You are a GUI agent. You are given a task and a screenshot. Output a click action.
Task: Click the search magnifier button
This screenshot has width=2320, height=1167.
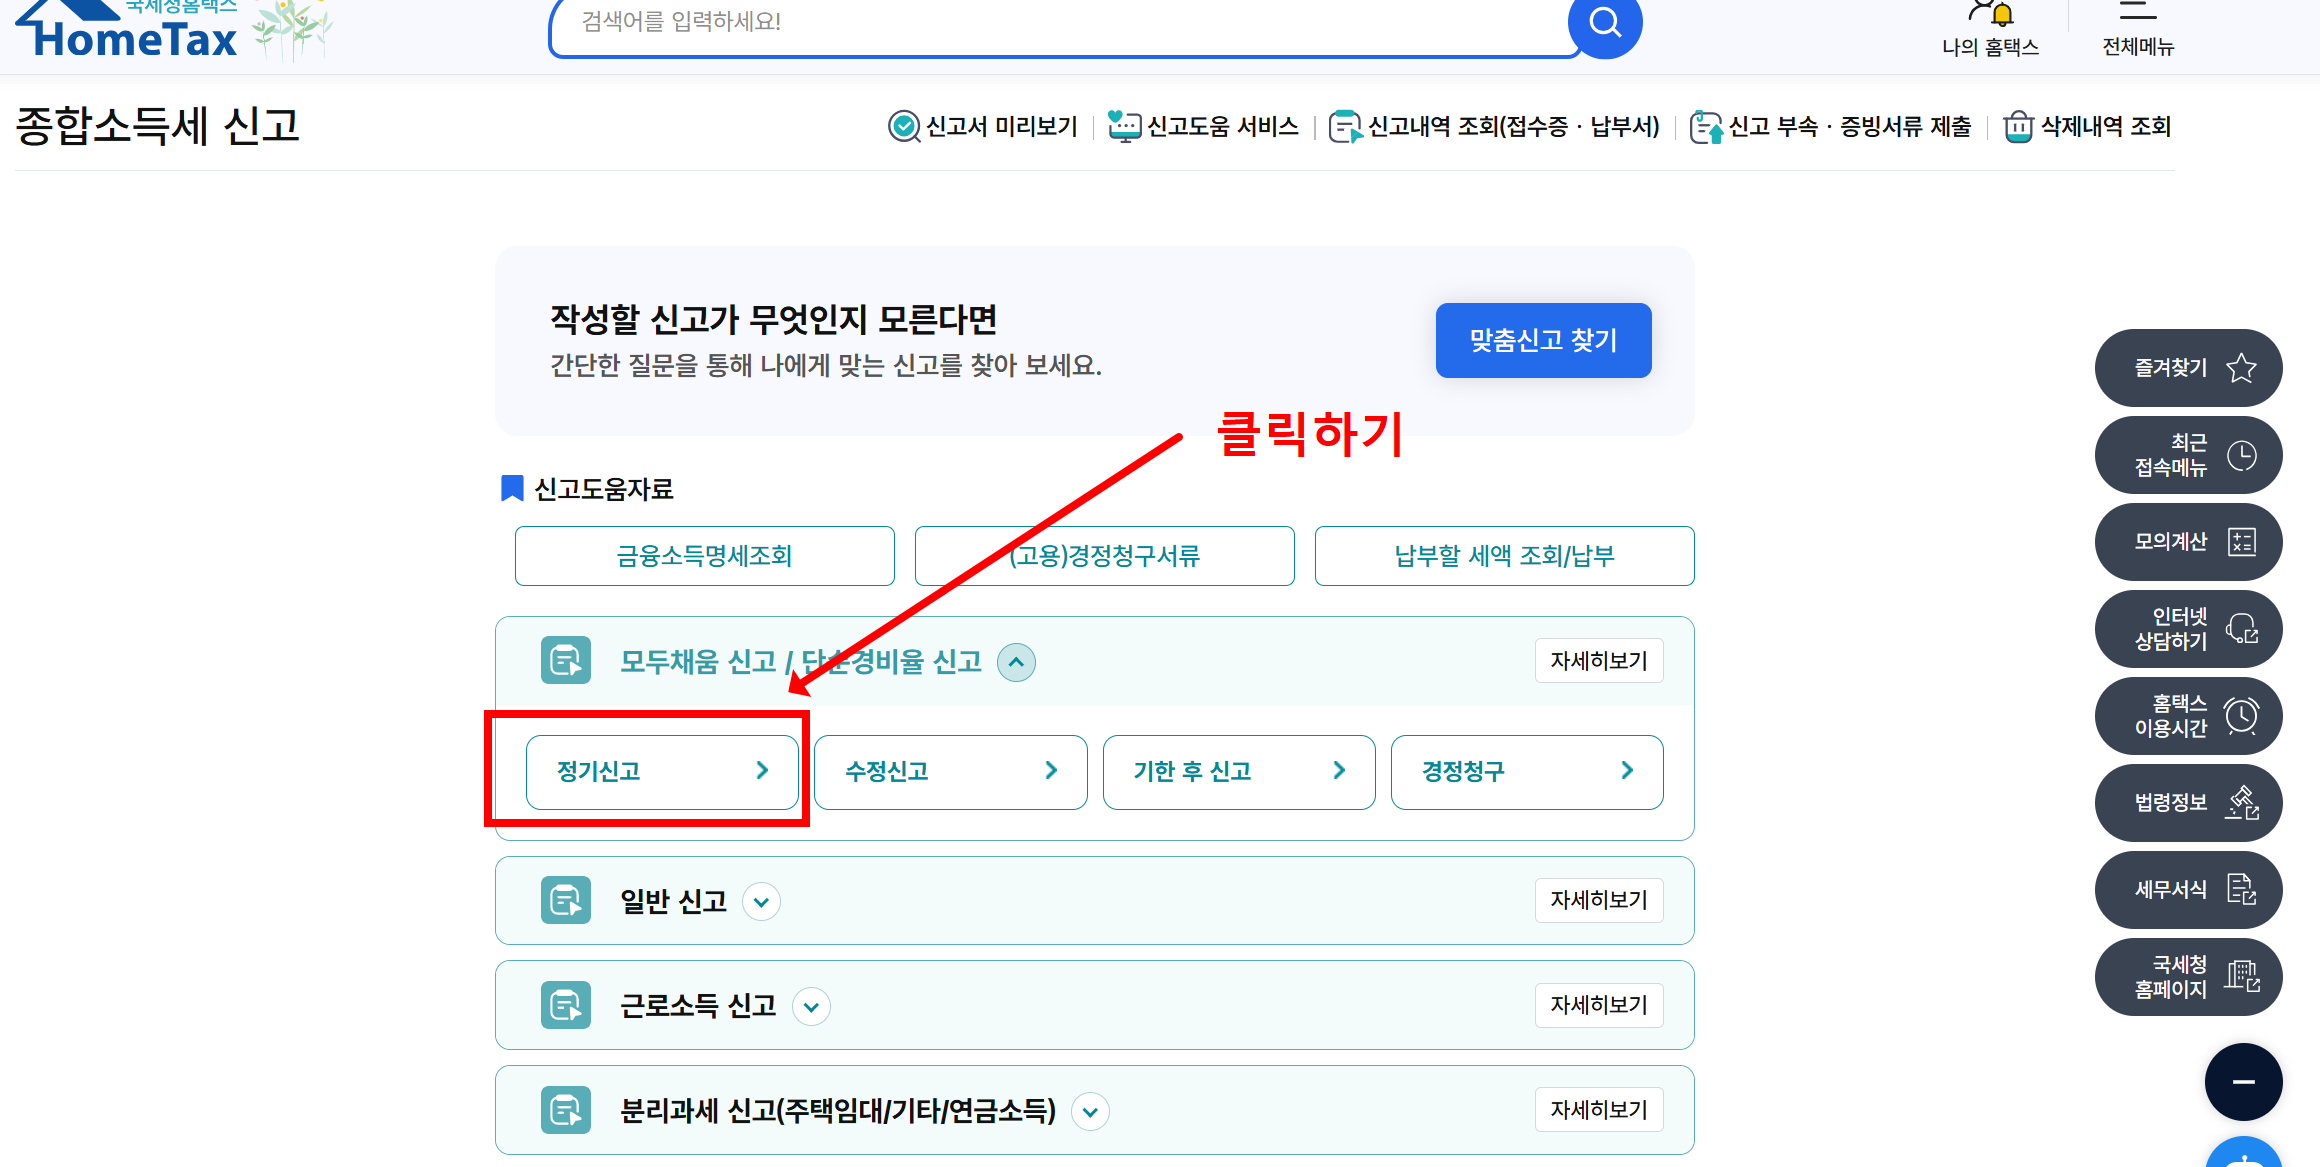click(x=1605, y=22)
